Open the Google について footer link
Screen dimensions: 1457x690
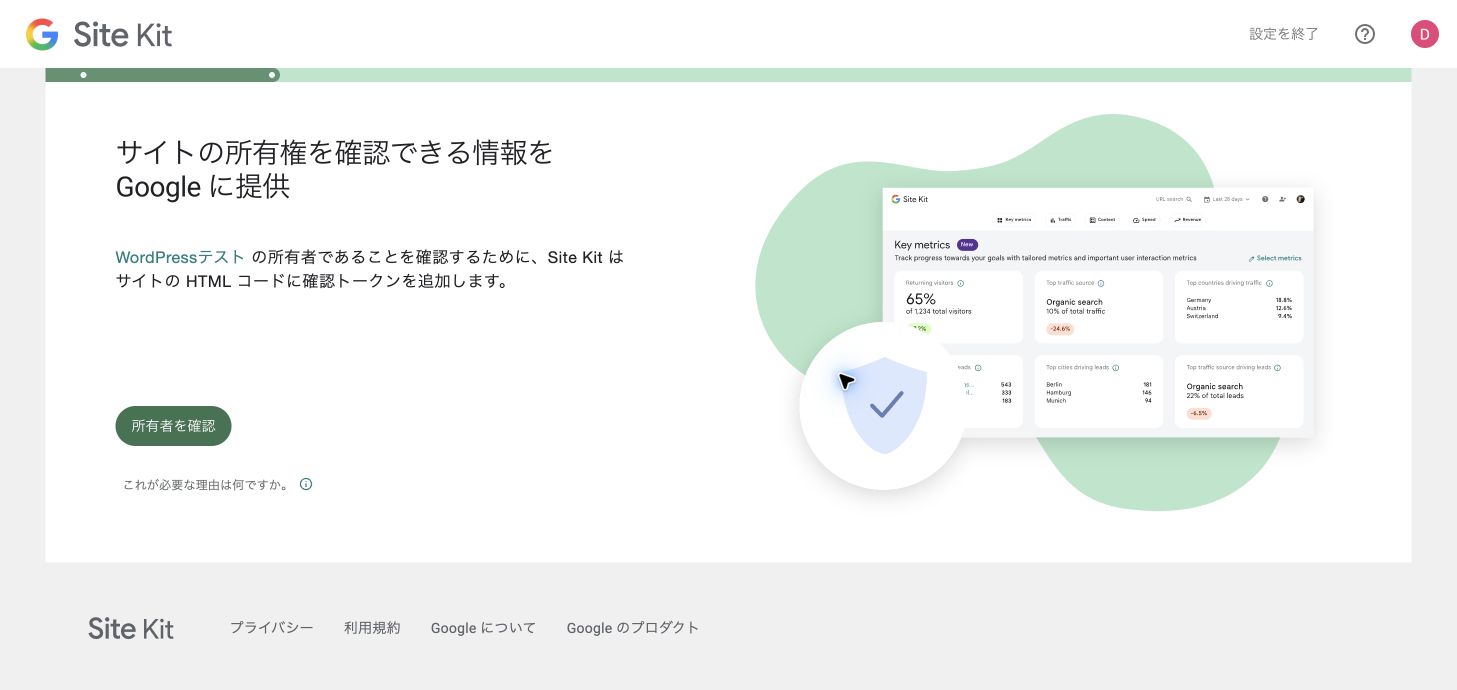pyautogui.click(x=483, y=628)
